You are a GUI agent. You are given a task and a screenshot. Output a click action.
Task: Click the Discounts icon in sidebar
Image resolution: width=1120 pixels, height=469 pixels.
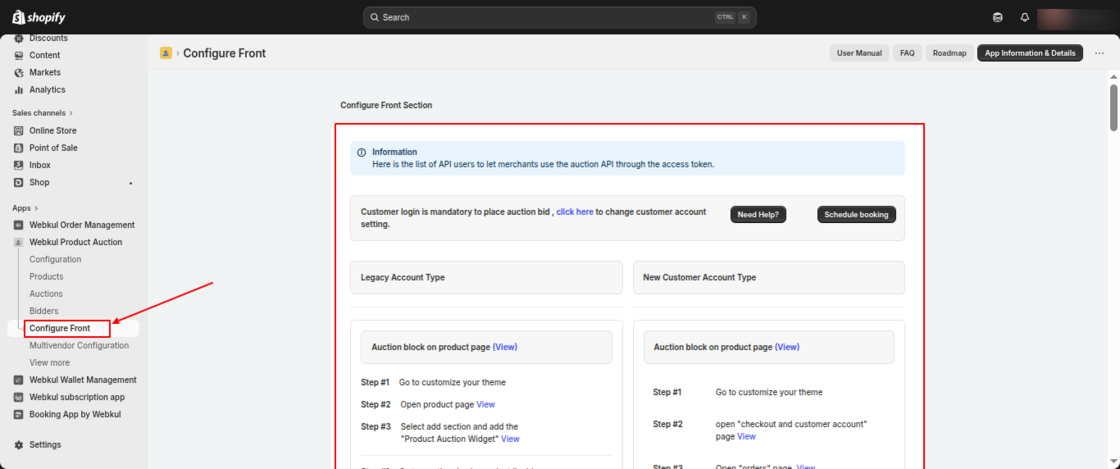19,39
